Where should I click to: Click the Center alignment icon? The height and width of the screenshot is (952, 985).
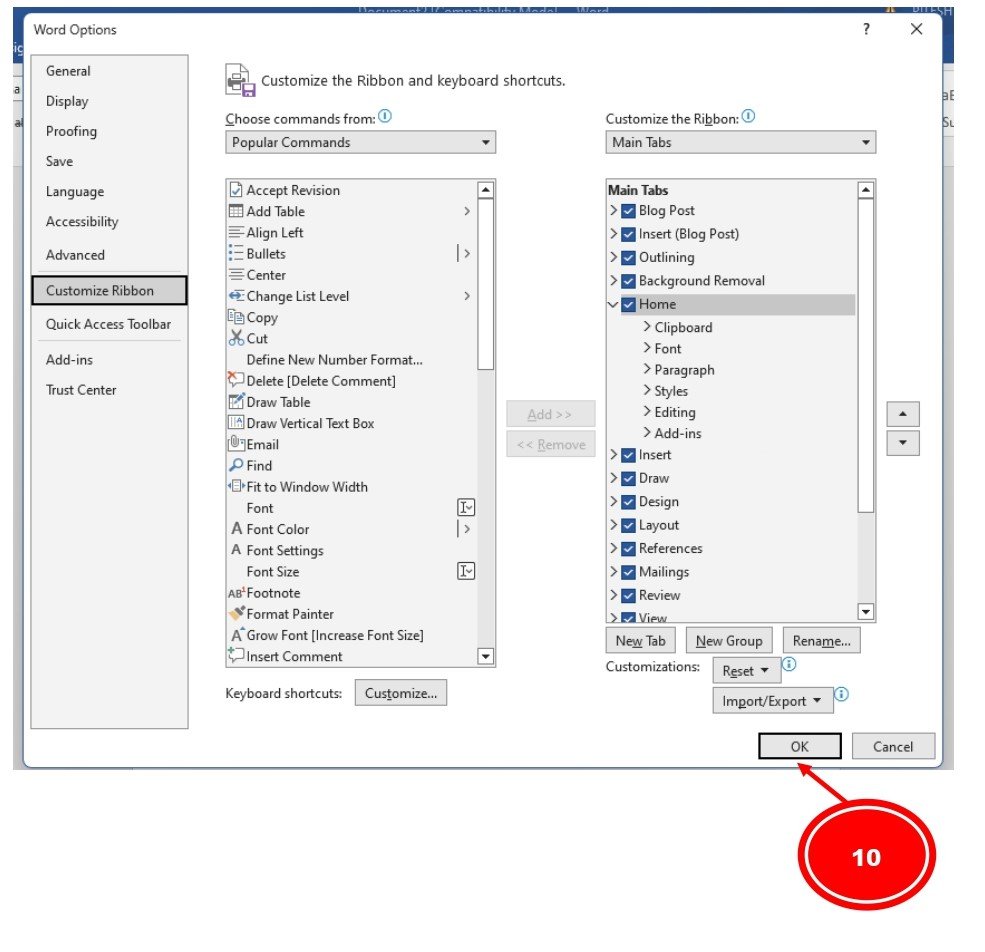pyautogui.click(x=236, y=275)
